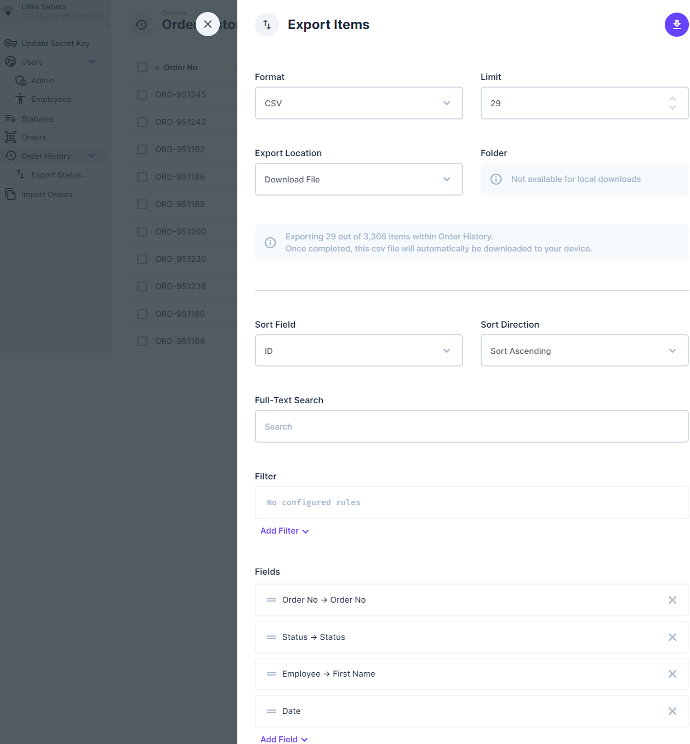Grab the drag handle of Employee First Name field
Screen dimensions: 690x744
[x=271, y=674]
